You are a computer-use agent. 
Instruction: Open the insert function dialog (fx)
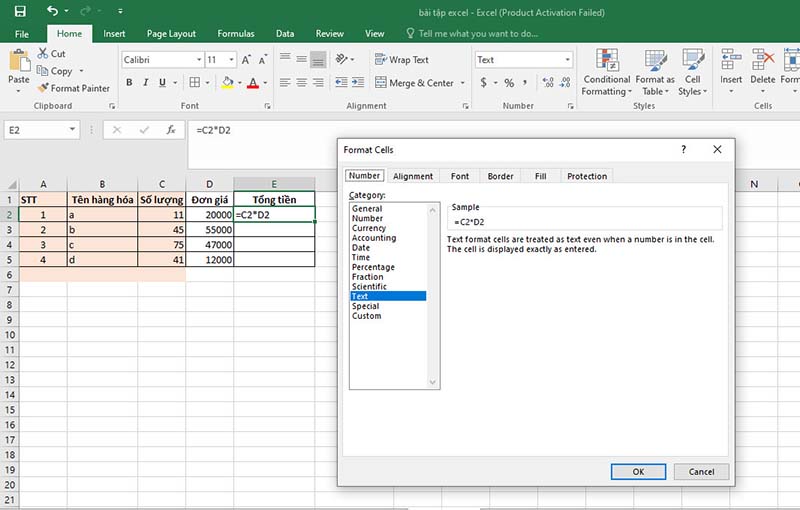[x=171, y=130]
